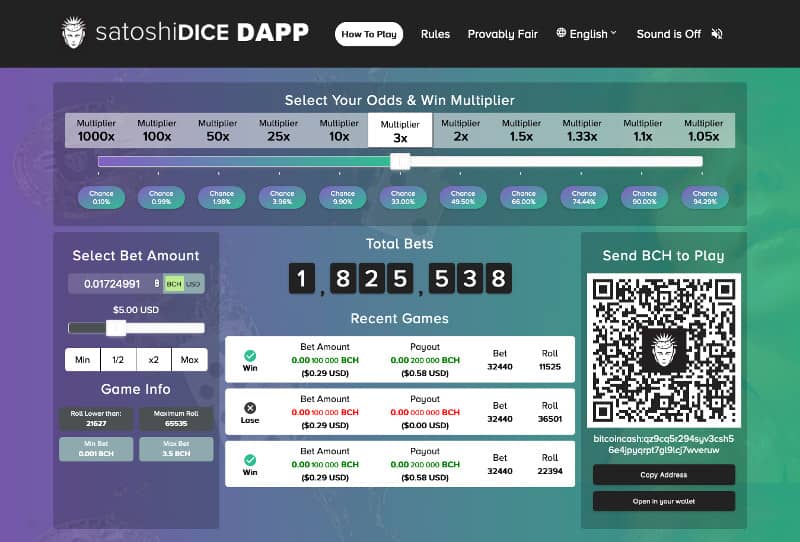Screen dimensions: 800x542
Task: Choose the Chance 49.50% pill
Action: pyautogui.click(x=463, y=198)
